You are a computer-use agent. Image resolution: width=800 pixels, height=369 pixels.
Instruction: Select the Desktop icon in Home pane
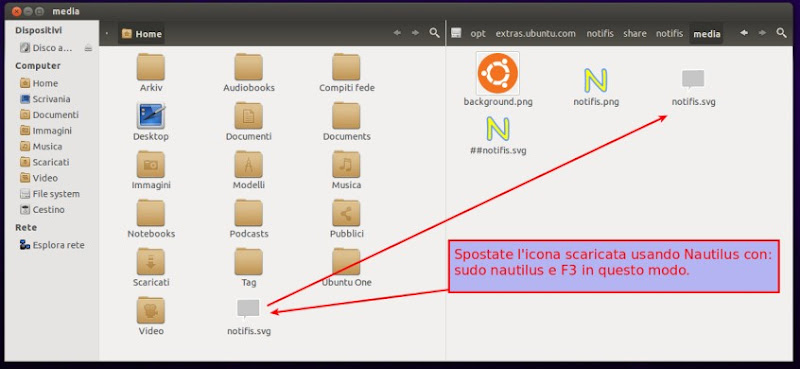click(151, 122)
